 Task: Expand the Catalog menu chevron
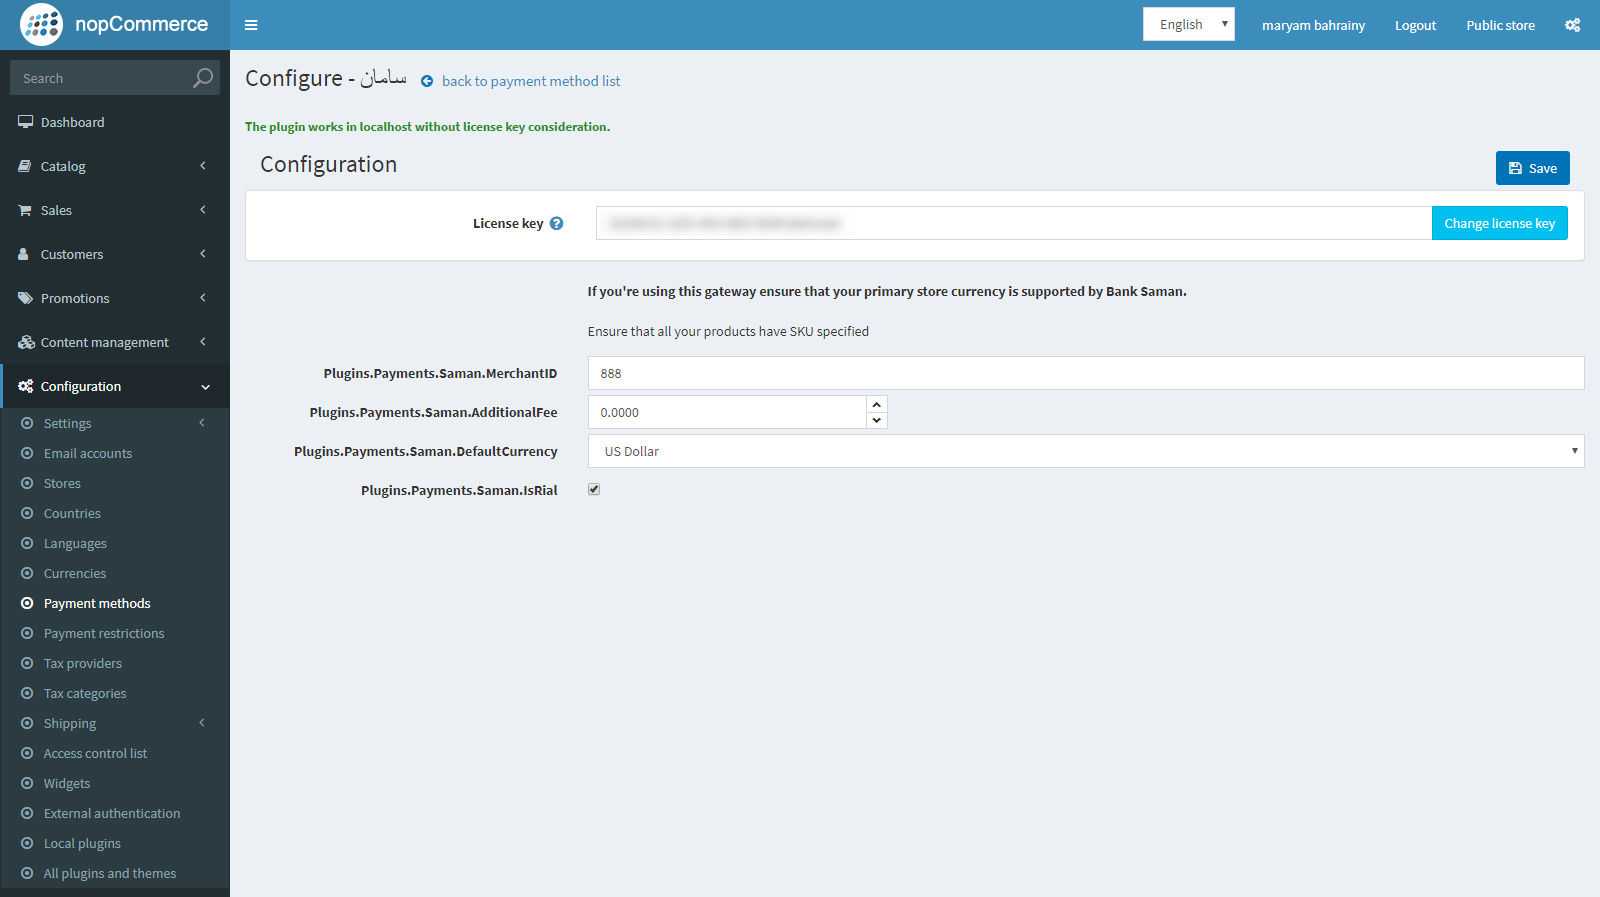click(203, 166)
